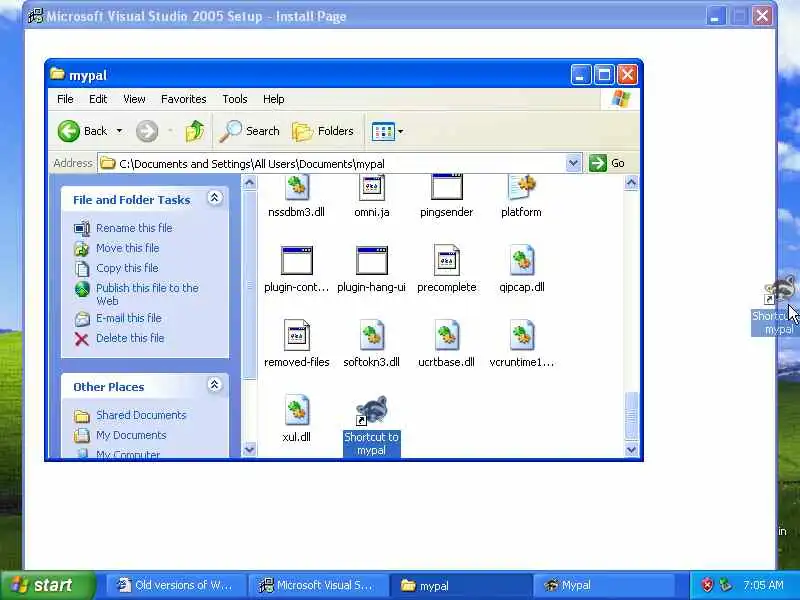Collapse the File and Folder Tasks panel
The image size is (800, 600).
(214, 198)
